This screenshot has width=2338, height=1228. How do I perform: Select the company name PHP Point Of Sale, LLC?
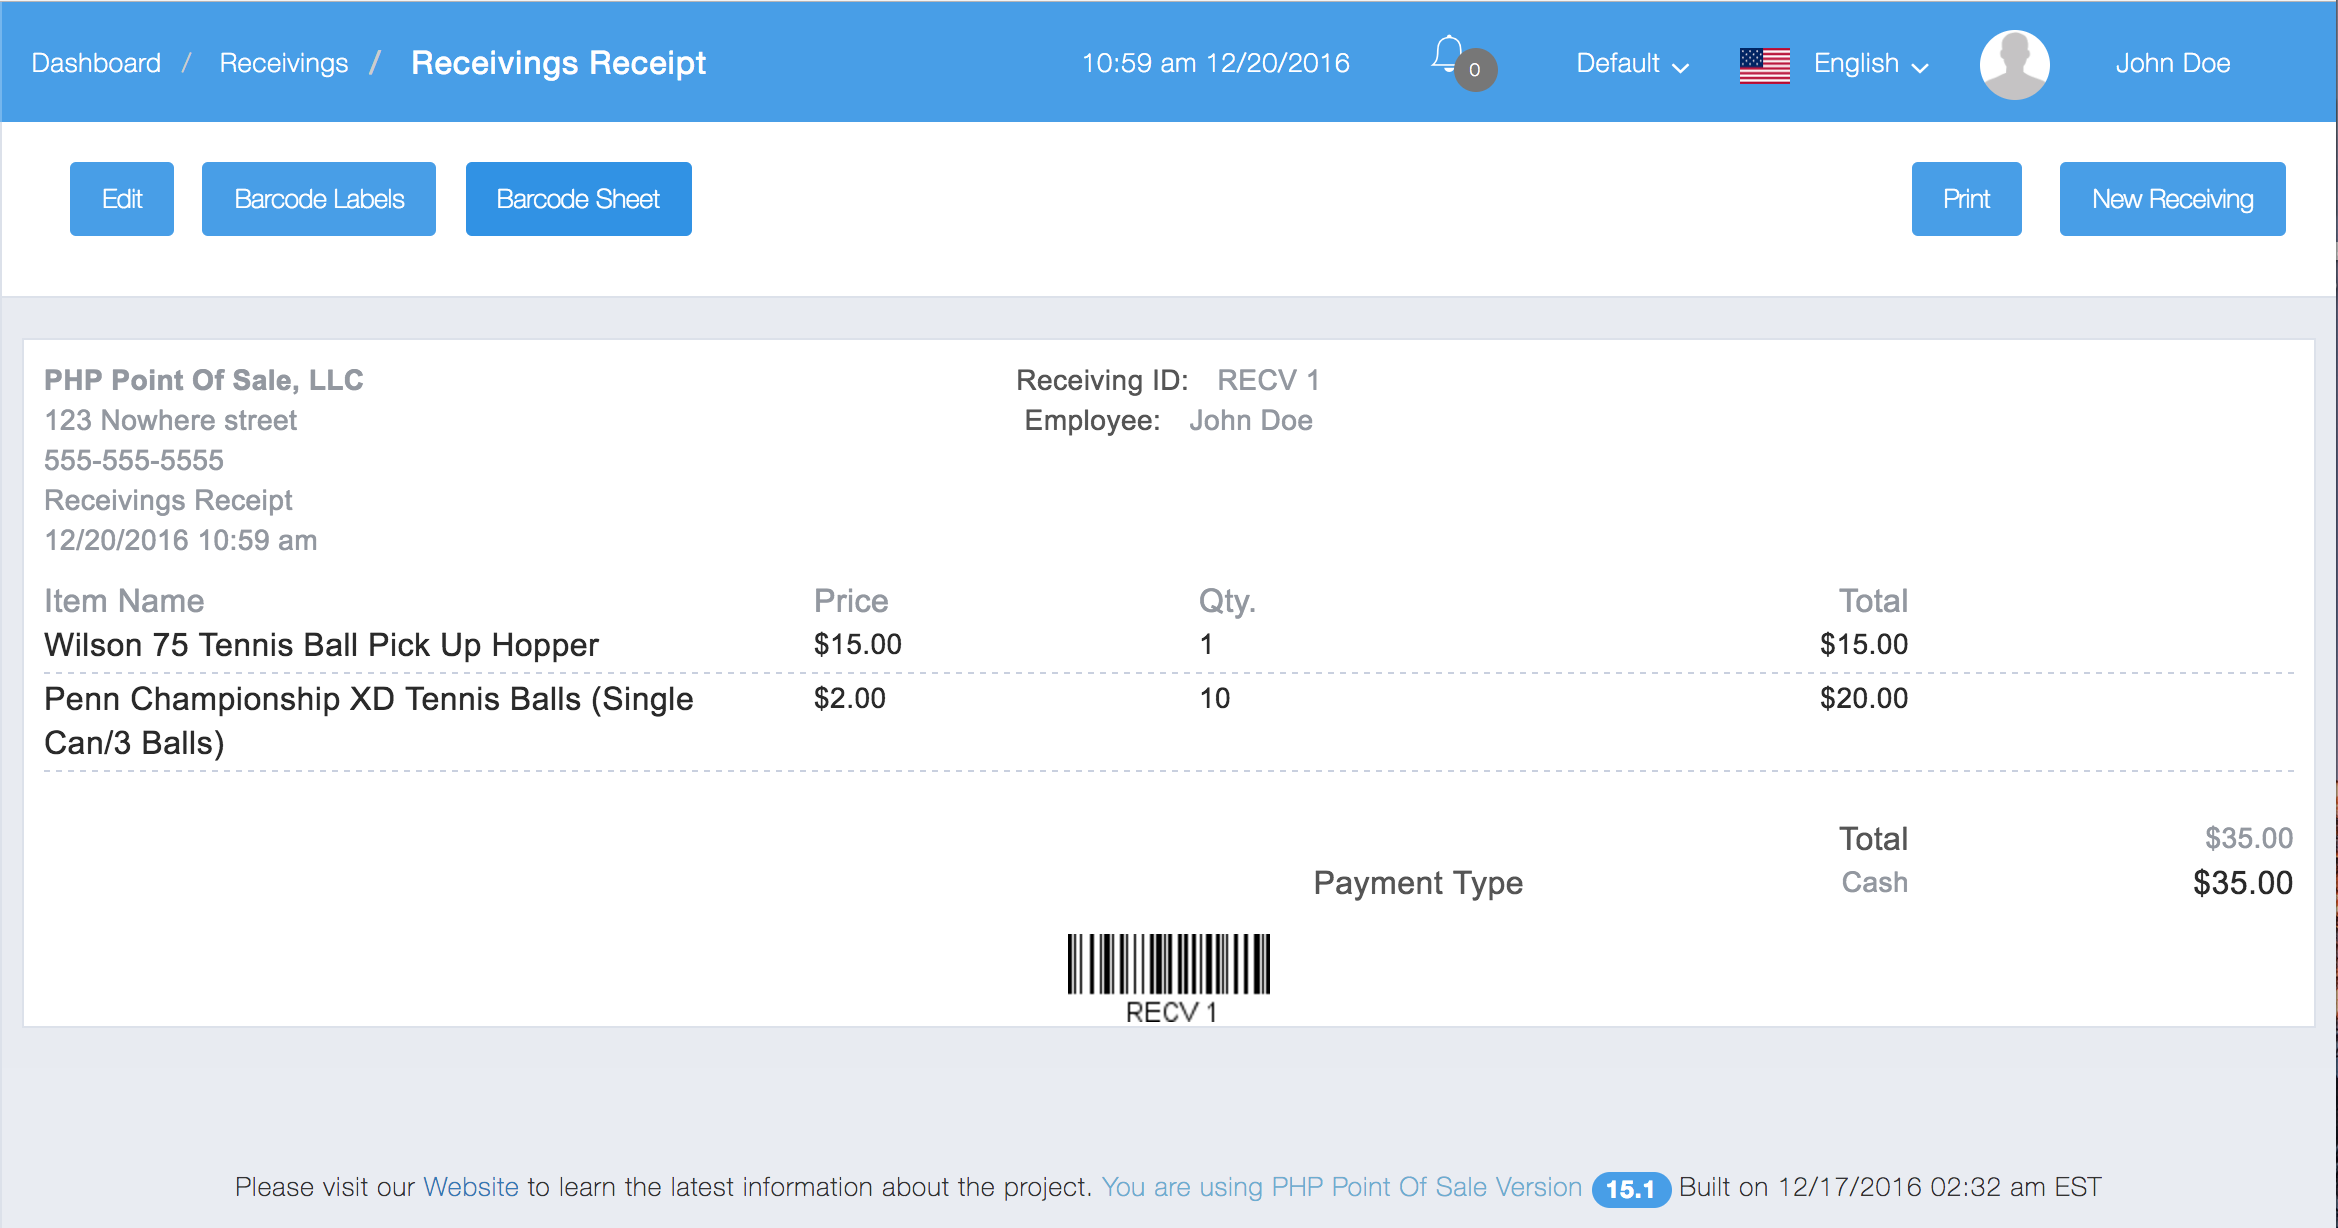(x=204, y=380)
